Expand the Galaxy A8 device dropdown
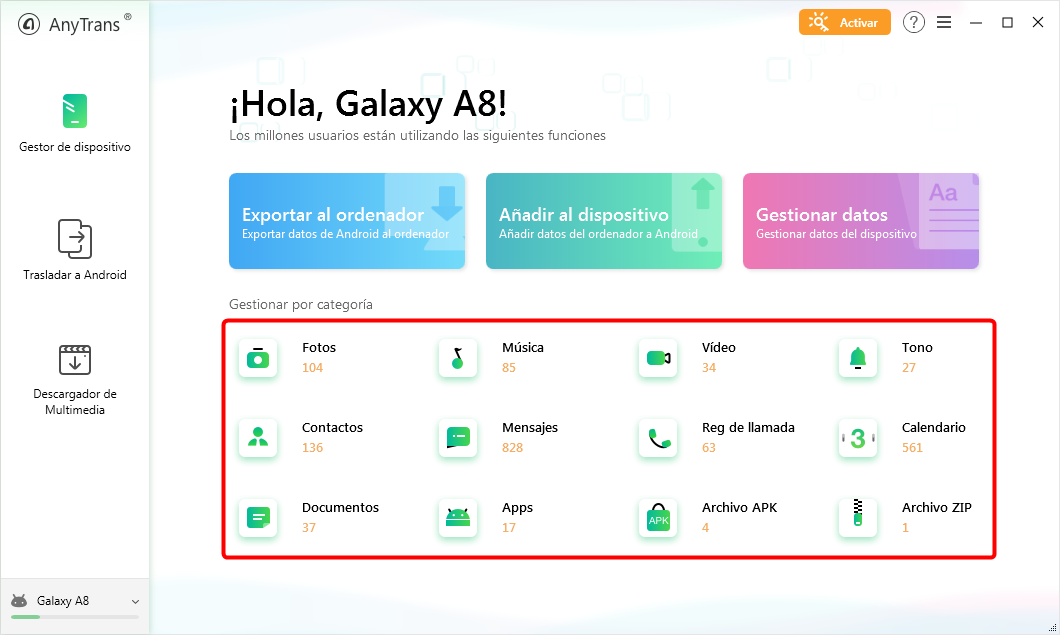 coord(135,602)
